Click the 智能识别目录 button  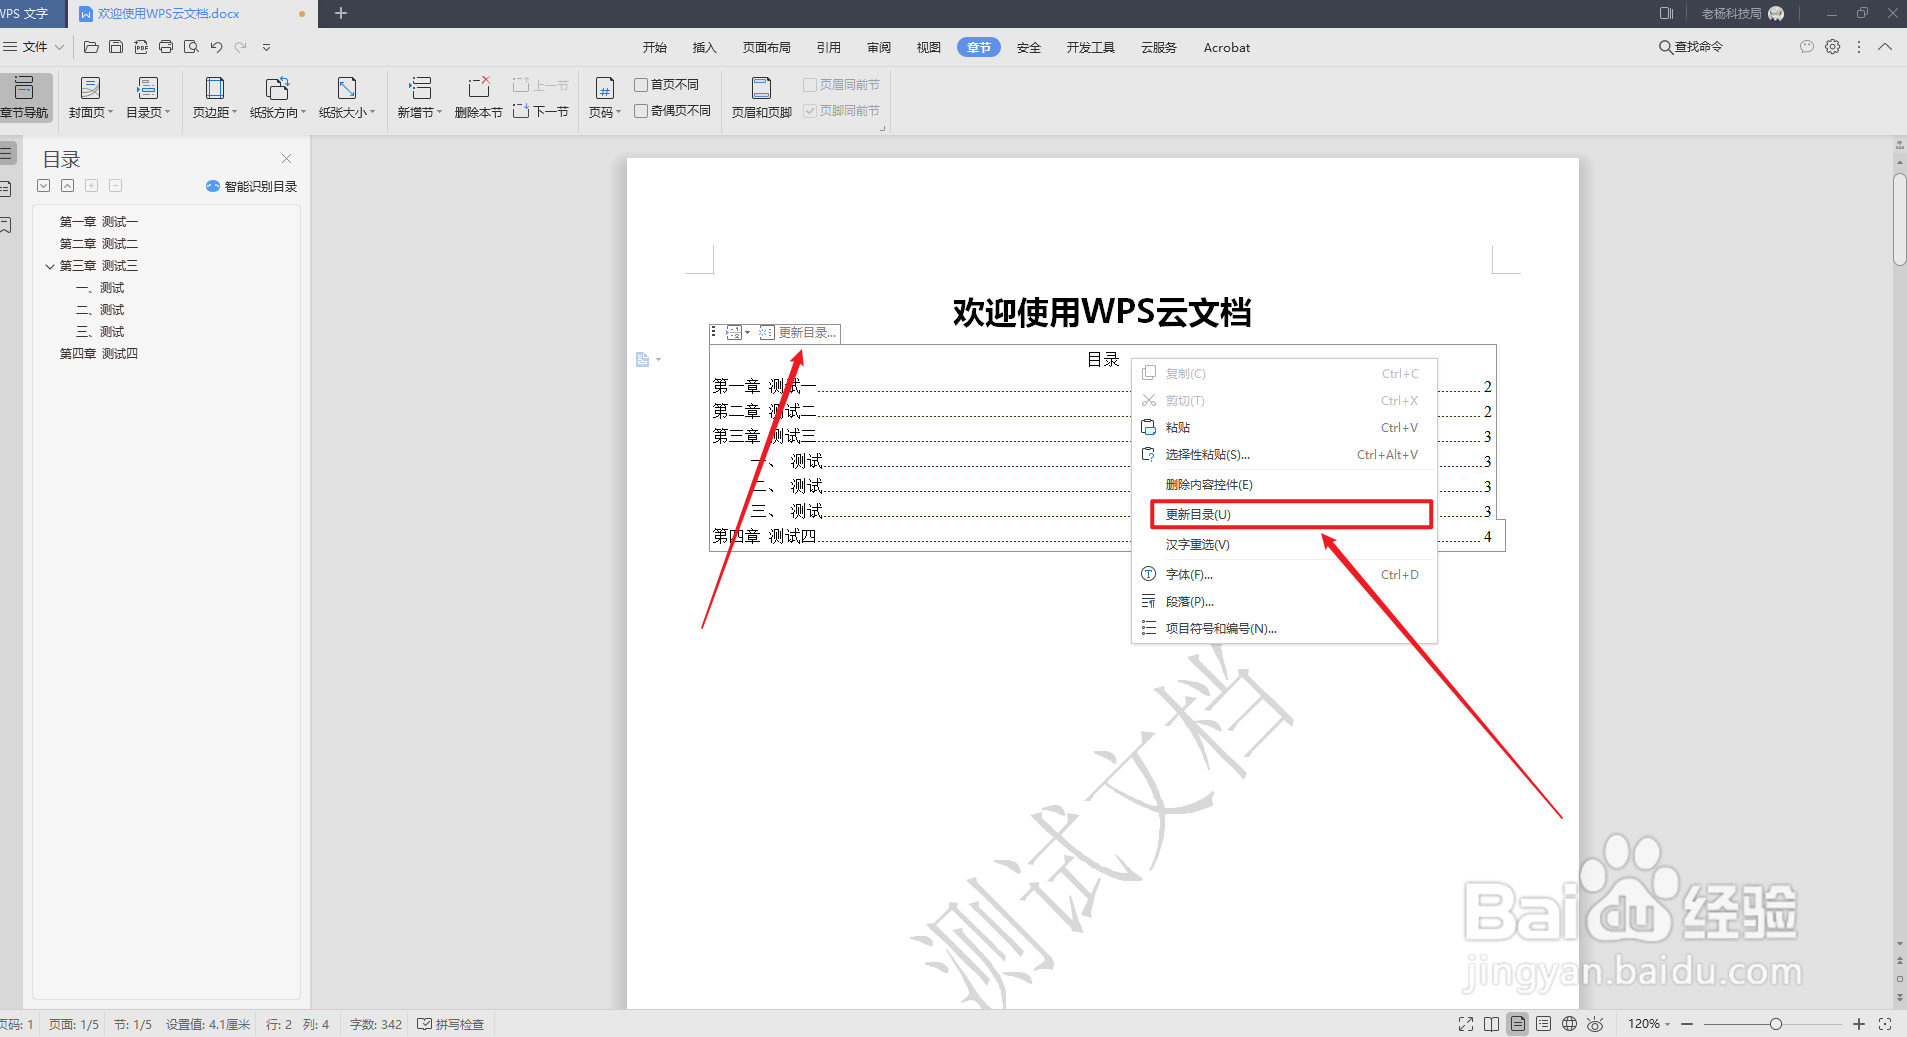coord(251,185)
